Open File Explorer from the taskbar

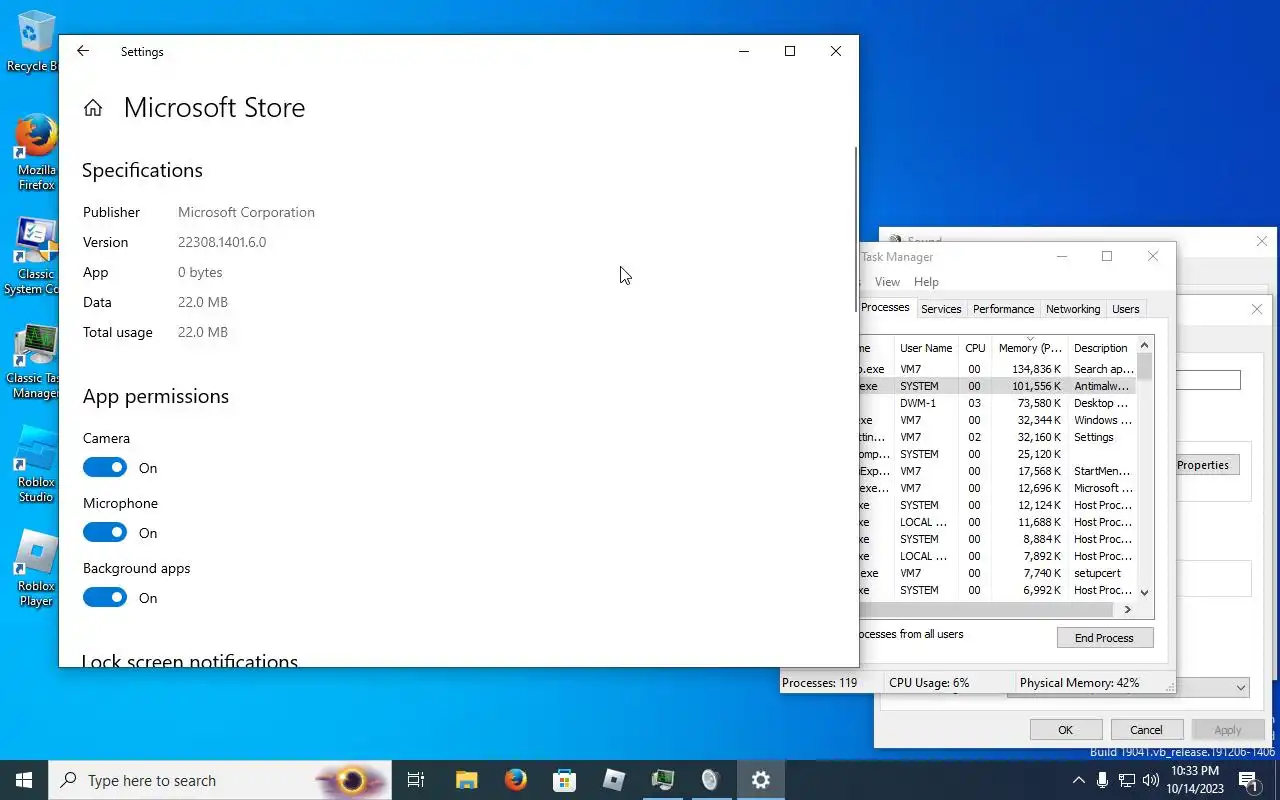(x=466, y=780)
